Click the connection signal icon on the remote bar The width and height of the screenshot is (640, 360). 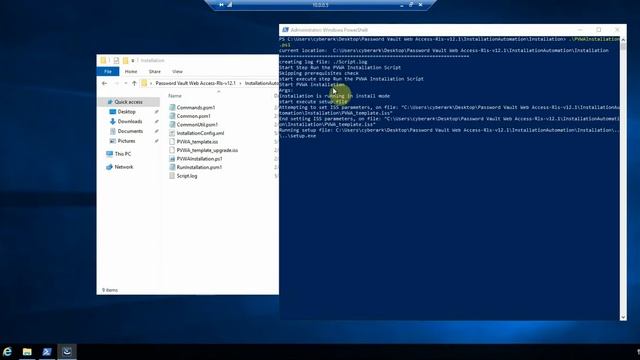point(229,4)
